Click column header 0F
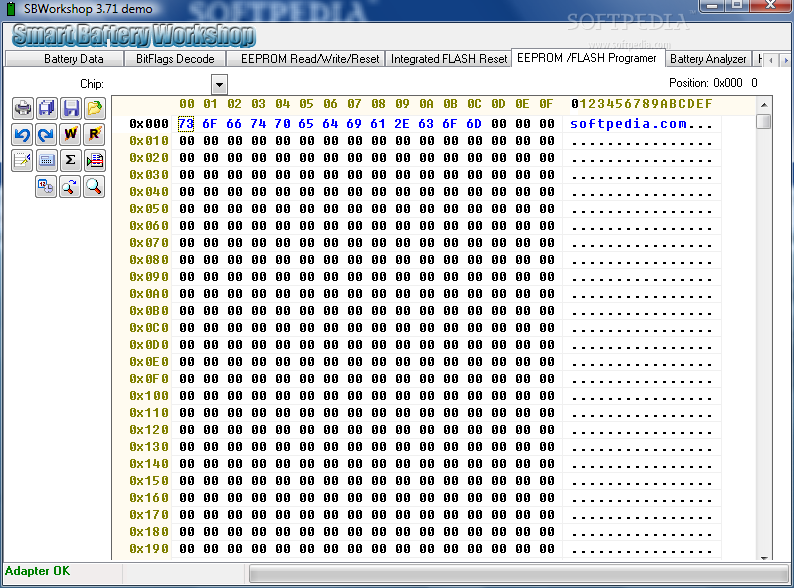794x588 pixels. [546, 104]
